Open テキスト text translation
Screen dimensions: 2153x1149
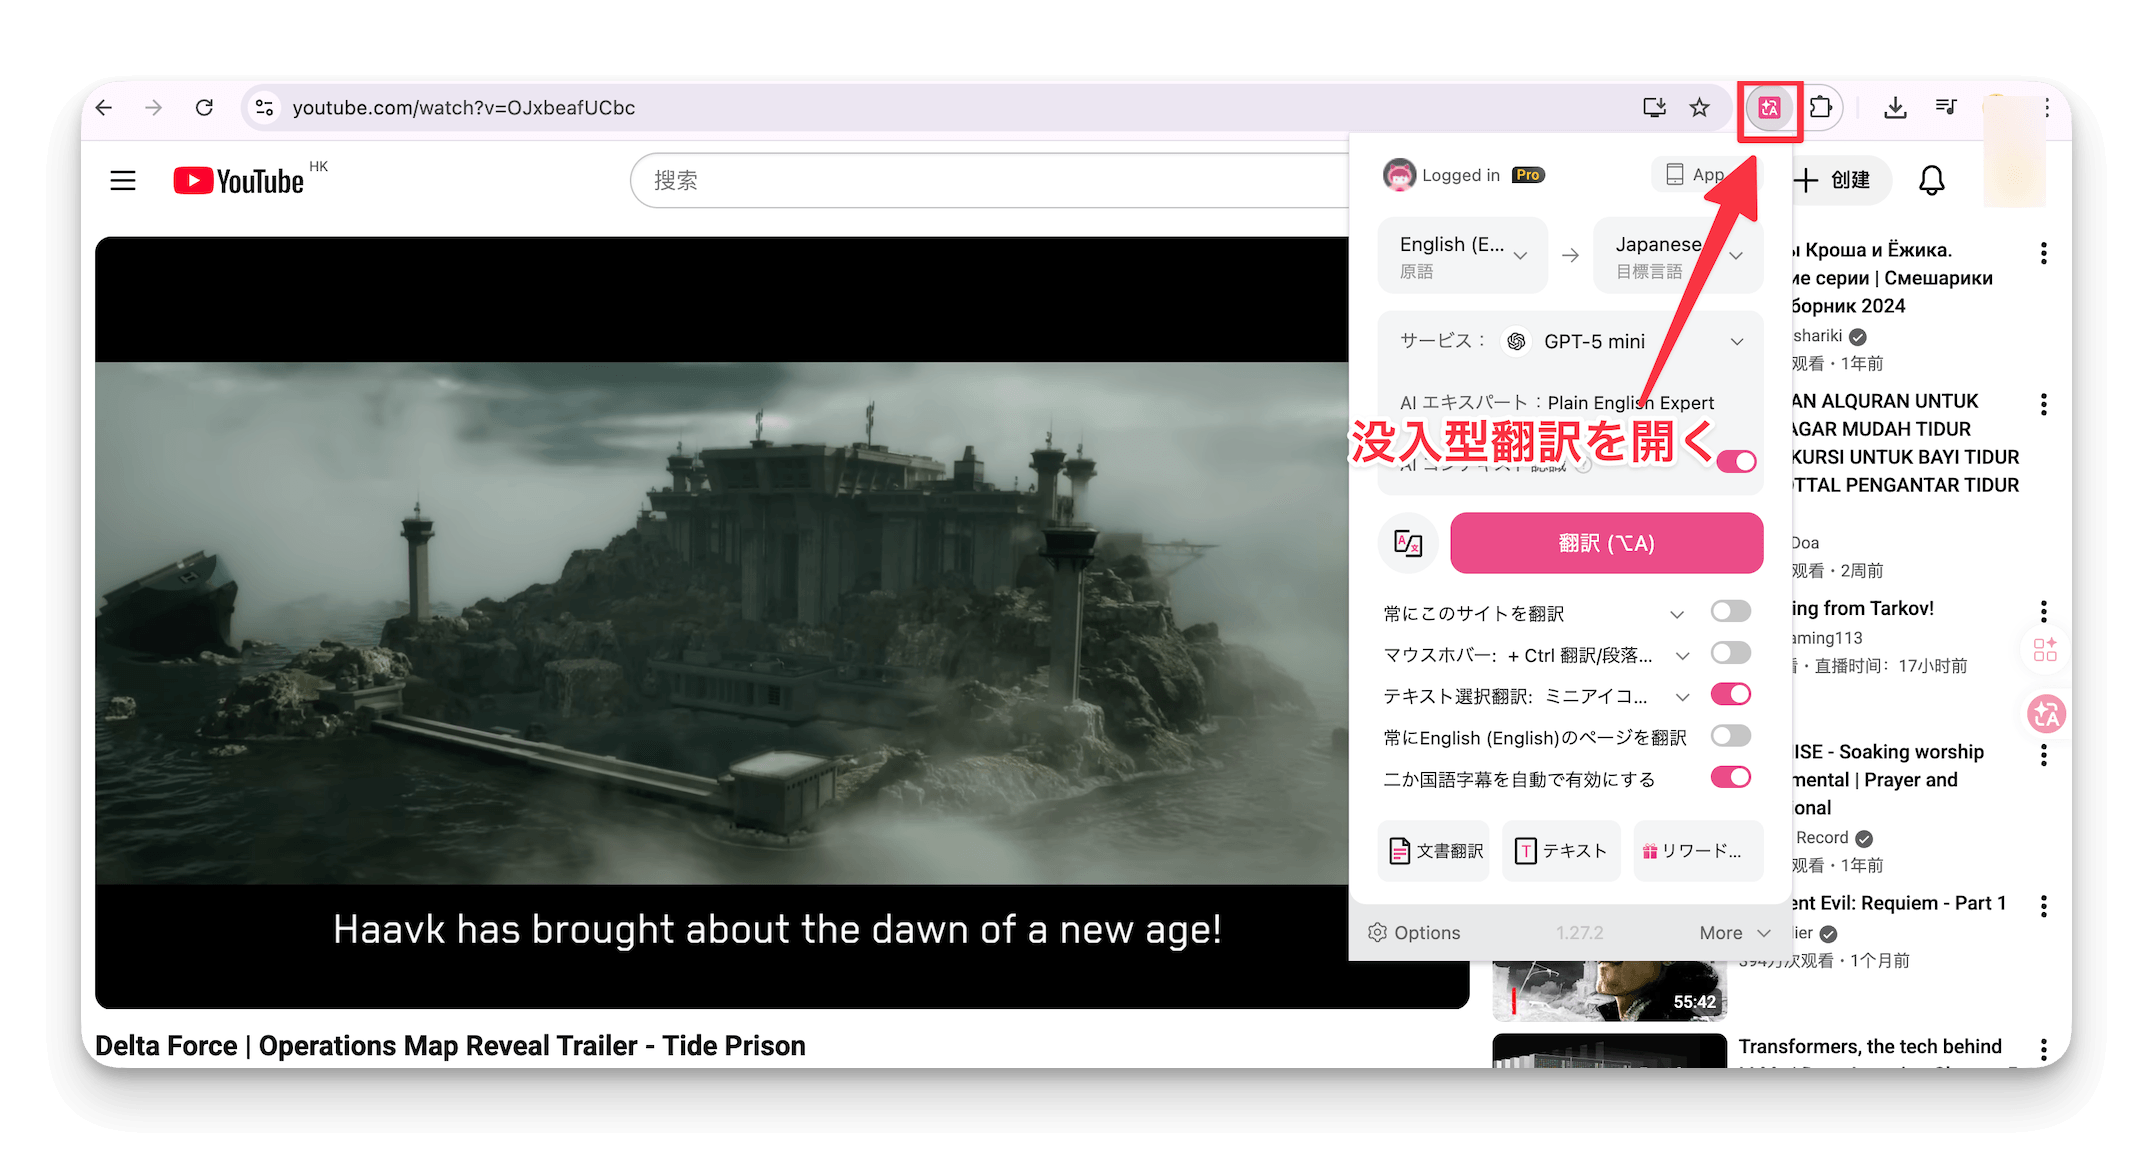(1561, 851)
